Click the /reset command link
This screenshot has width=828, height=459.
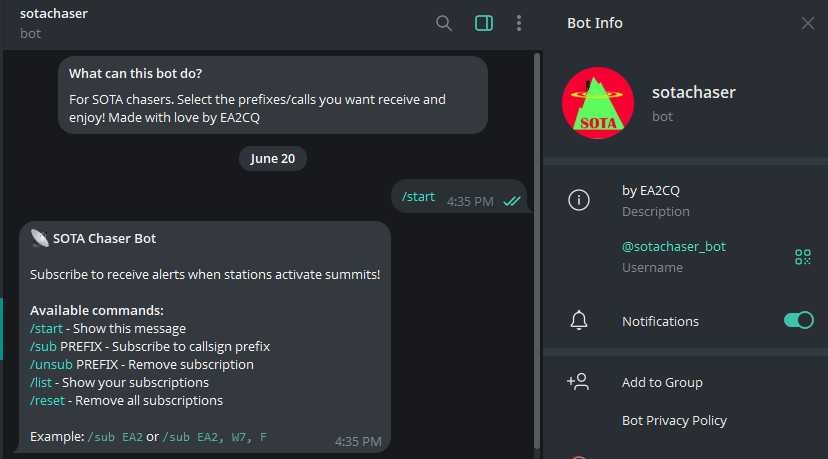tap(48, 400)
